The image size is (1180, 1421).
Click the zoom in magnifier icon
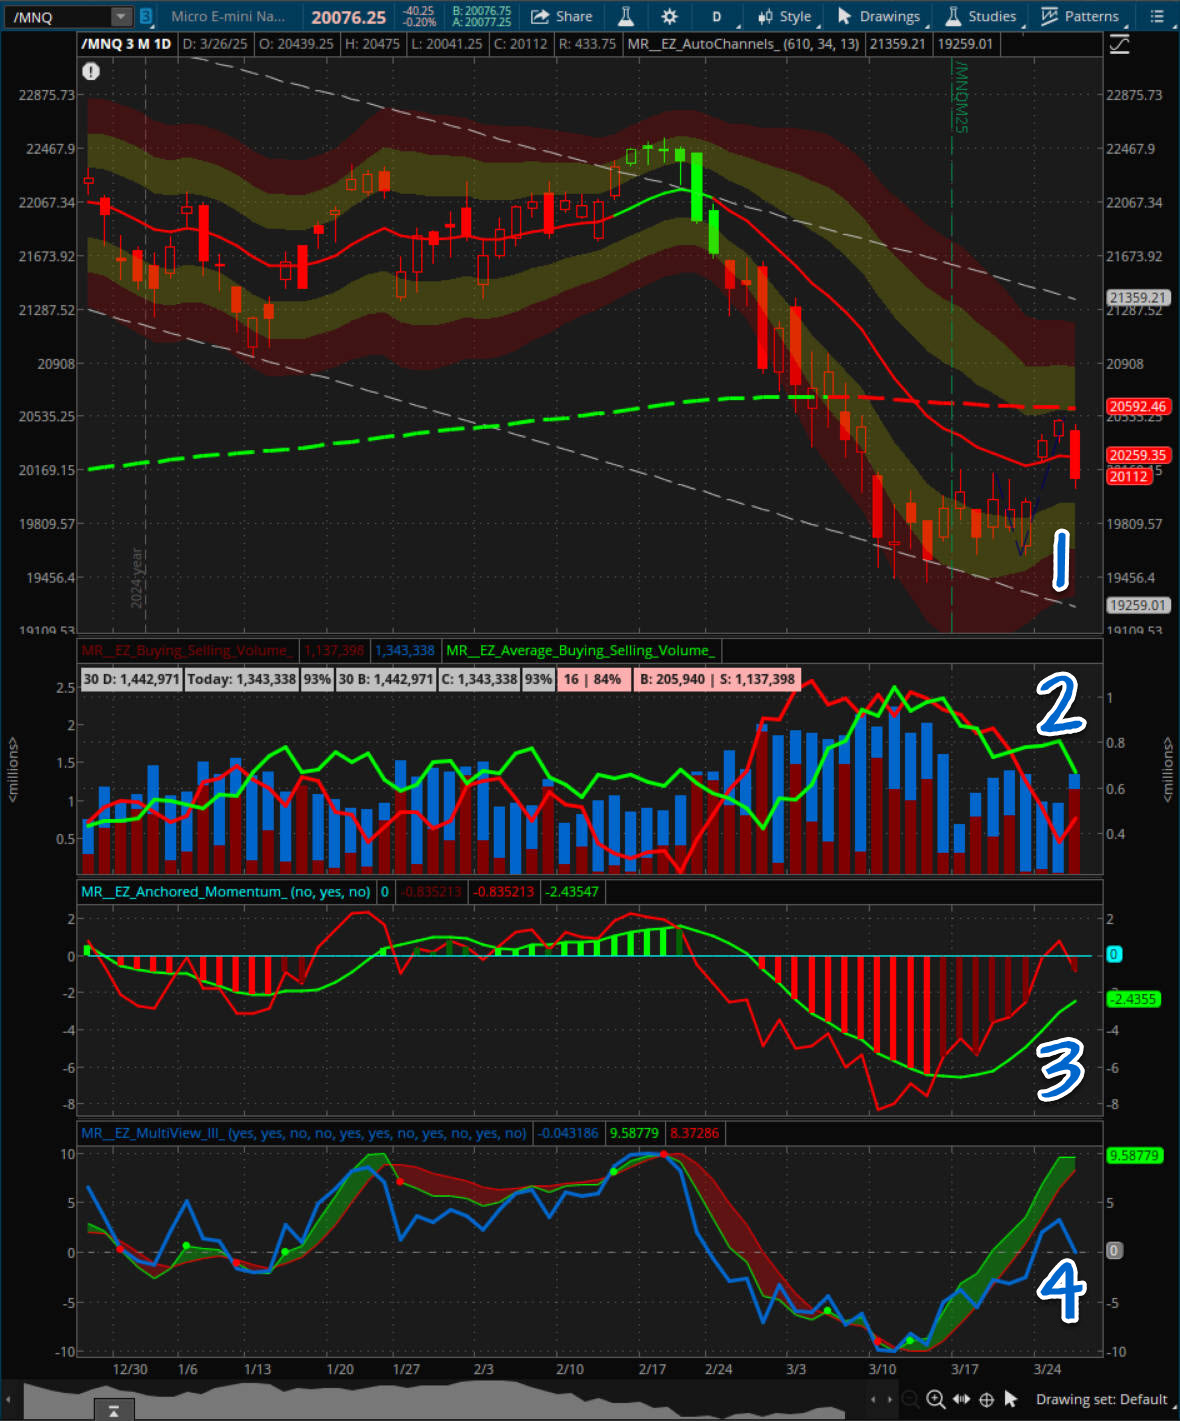point(935,1399)
